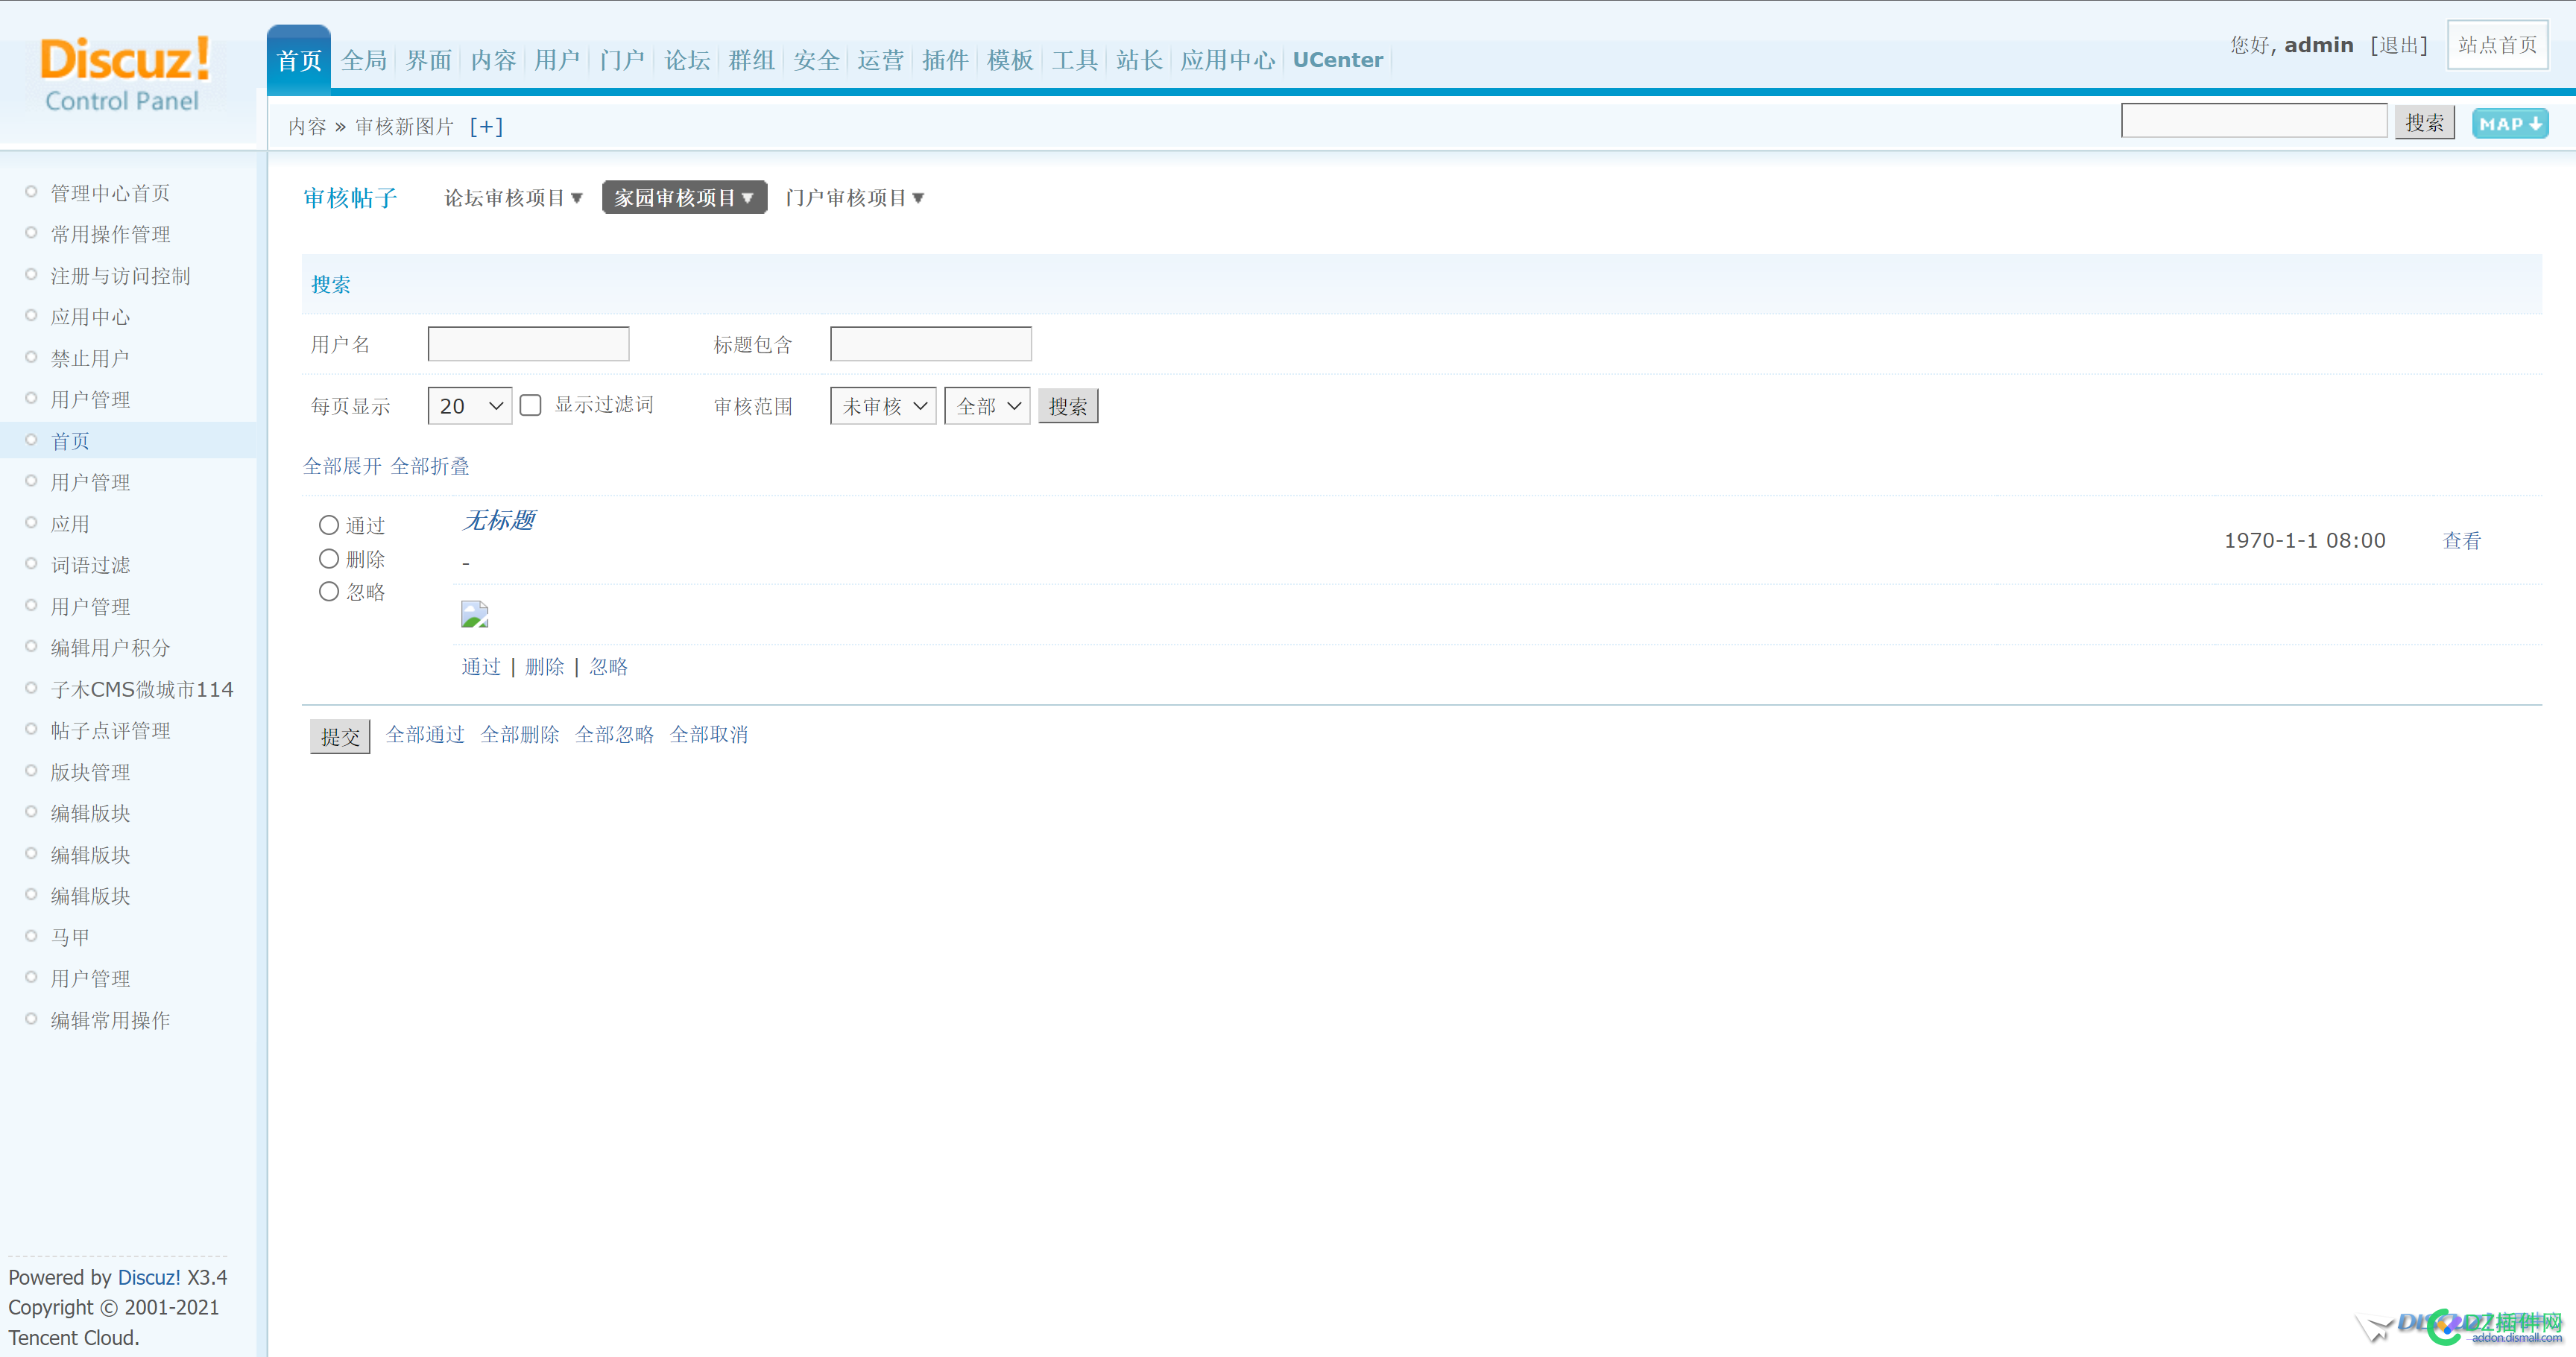Image resolution: width=2576 pixels, height=1357 pixels.
Task: Open 编辑用户积分 in sidebar
Action: coord(111,648)
